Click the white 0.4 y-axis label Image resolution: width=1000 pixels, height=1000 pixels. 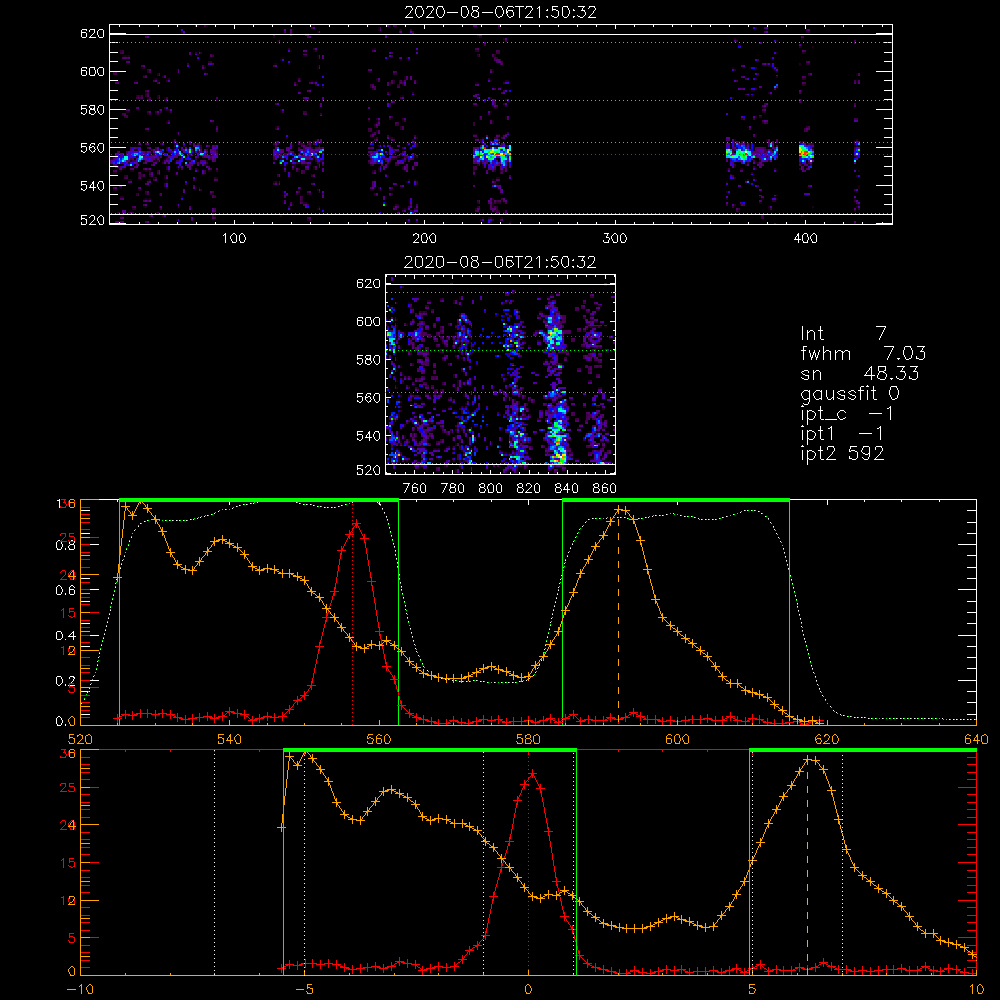pos(66,636)
